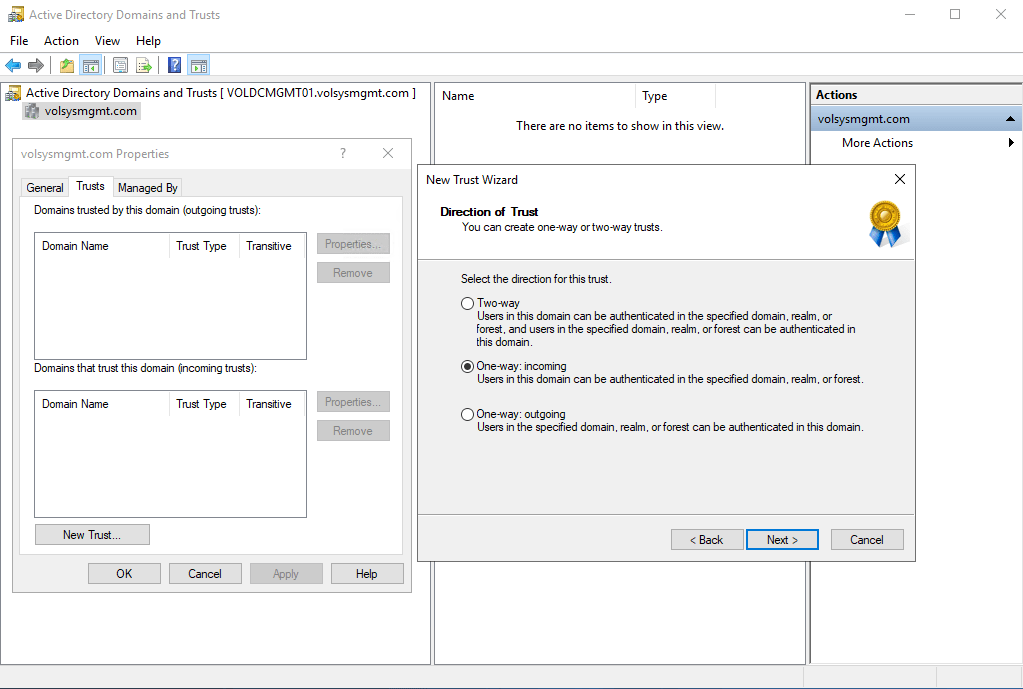
Task: Toggle Show/Hide Action Pane icon
Action: click(x=198, y=66)
